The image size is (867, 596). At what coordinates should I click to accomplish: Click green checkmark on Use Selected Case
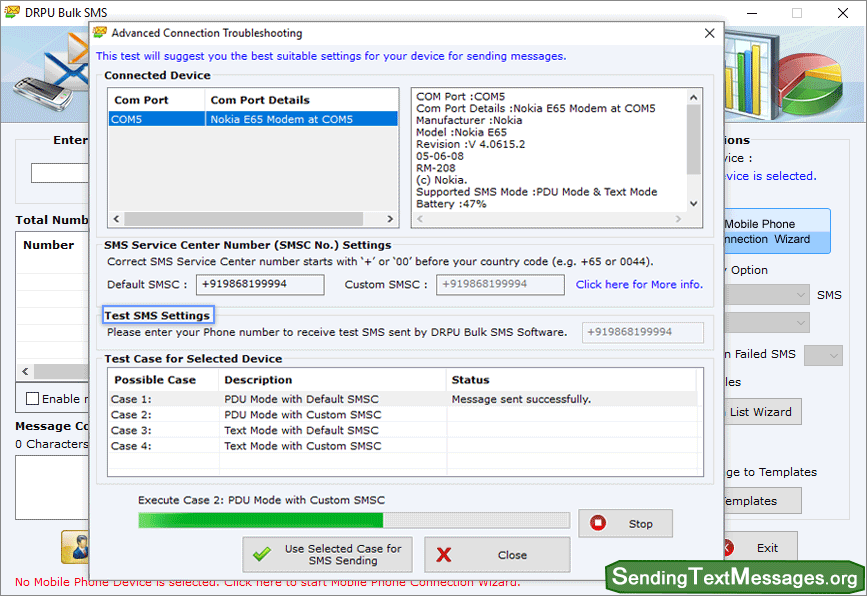(x=262, y=554)
